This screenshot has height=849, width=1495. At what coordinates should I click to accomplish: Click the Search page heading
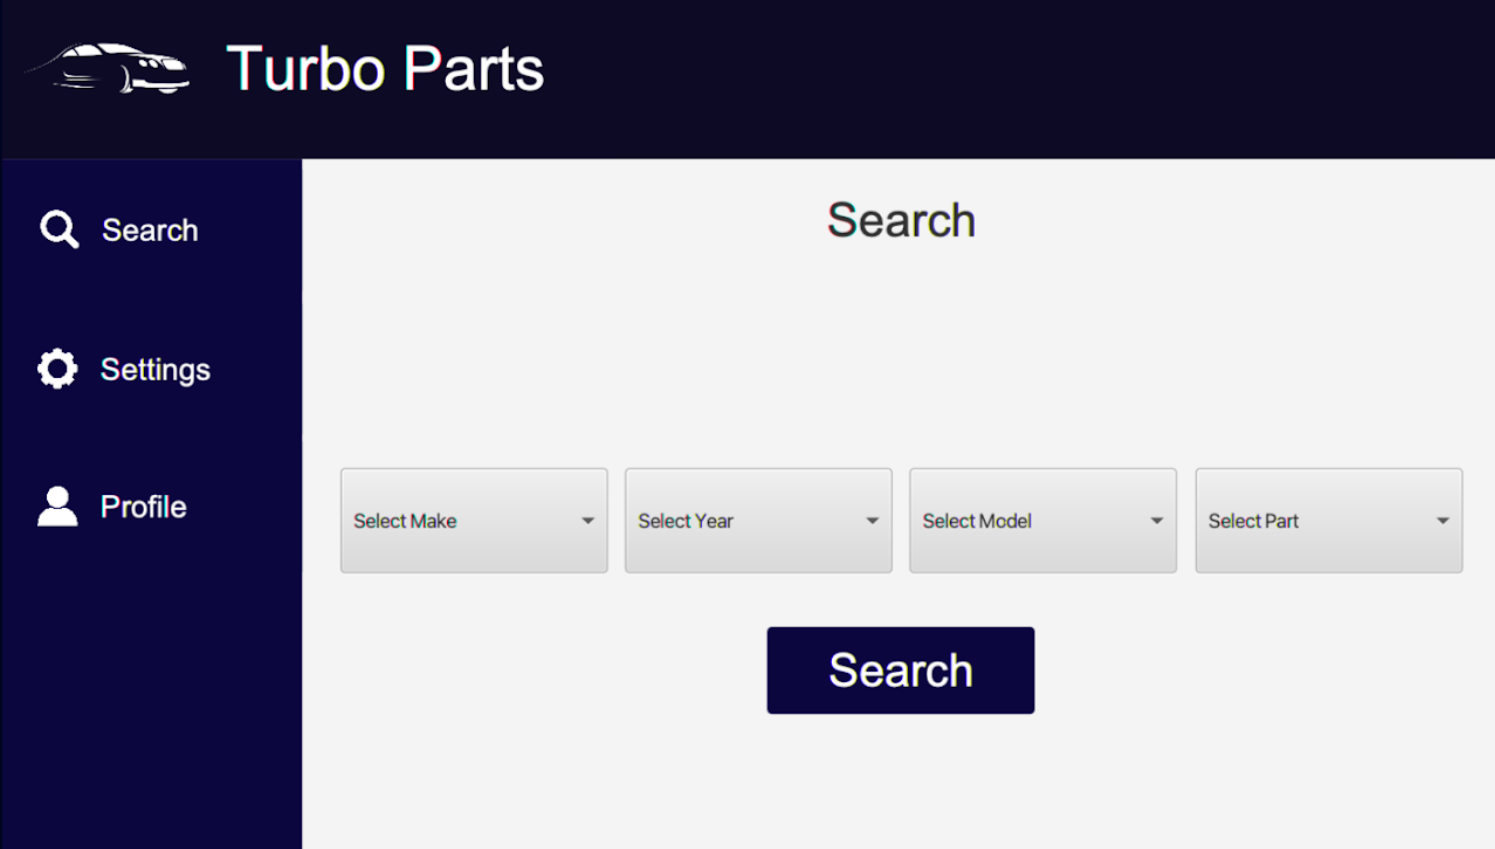tap(901, 220)
